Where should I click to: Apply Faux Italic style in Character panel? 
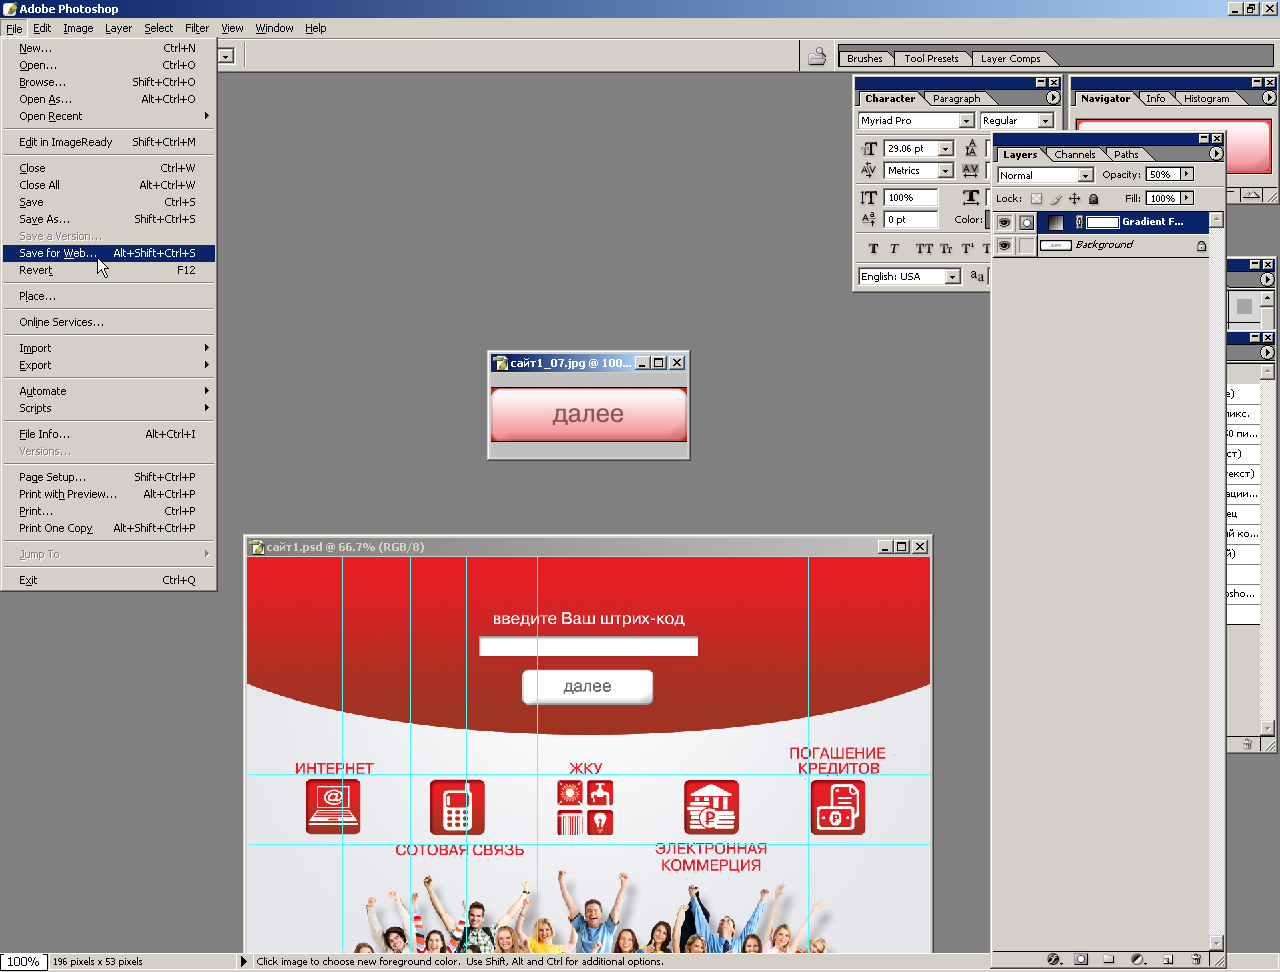pos(894,248)
